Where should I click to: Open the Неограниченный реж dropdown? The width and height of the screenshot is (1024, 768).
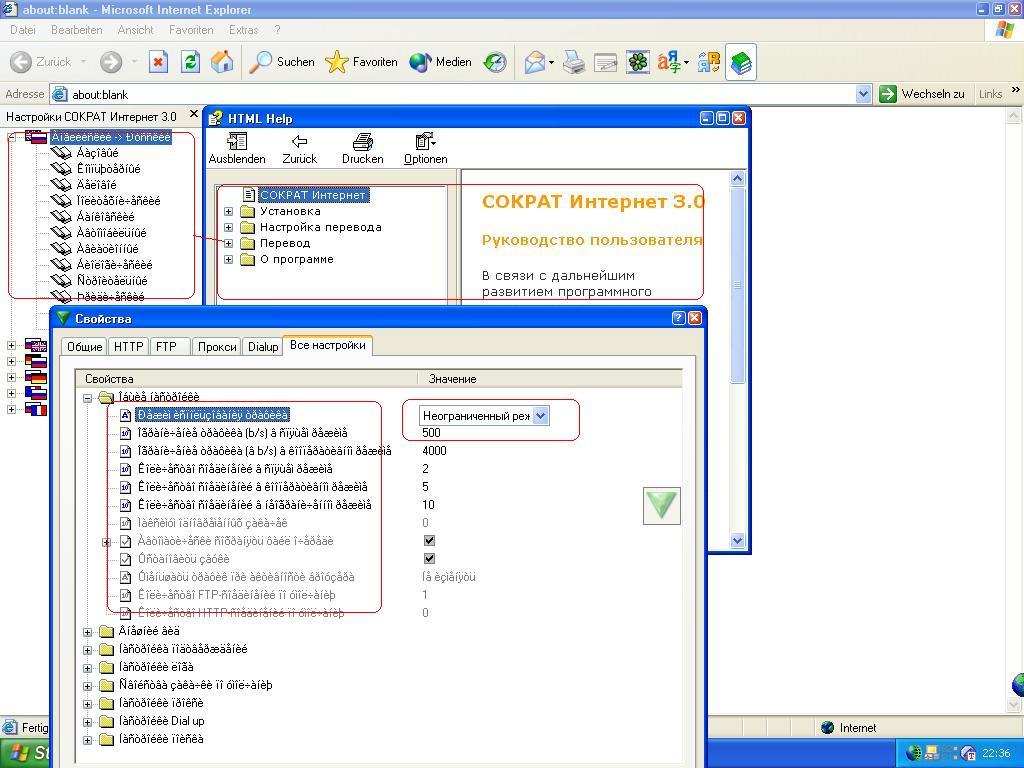click(x=541, y=415)
